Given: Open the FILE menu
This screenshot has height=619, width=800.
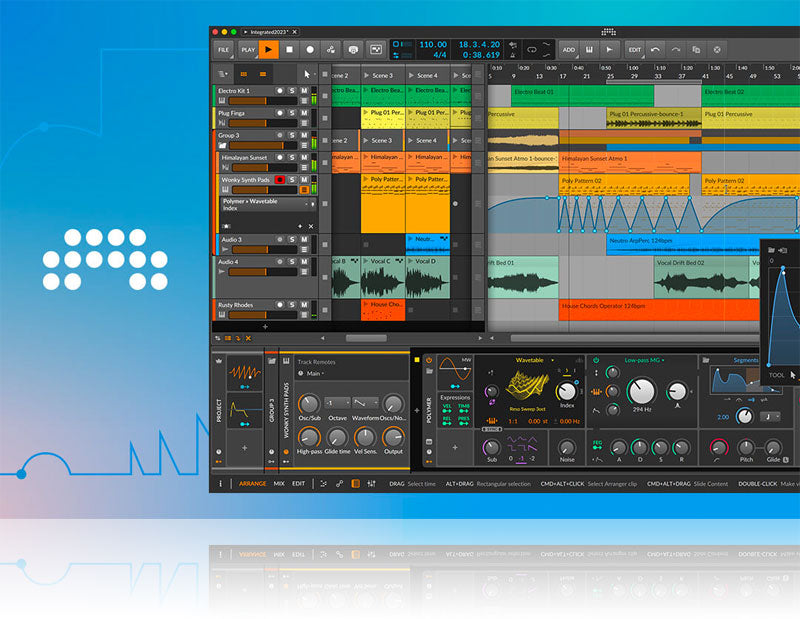Looking at the screenshot, I should coord(223,49).
